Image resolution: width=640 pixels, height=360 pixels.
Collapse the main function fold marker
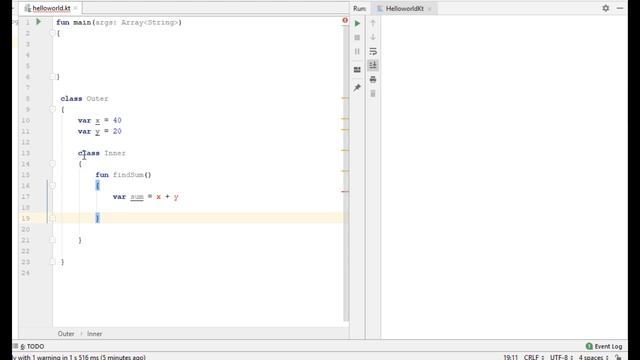tap(52, 33)
